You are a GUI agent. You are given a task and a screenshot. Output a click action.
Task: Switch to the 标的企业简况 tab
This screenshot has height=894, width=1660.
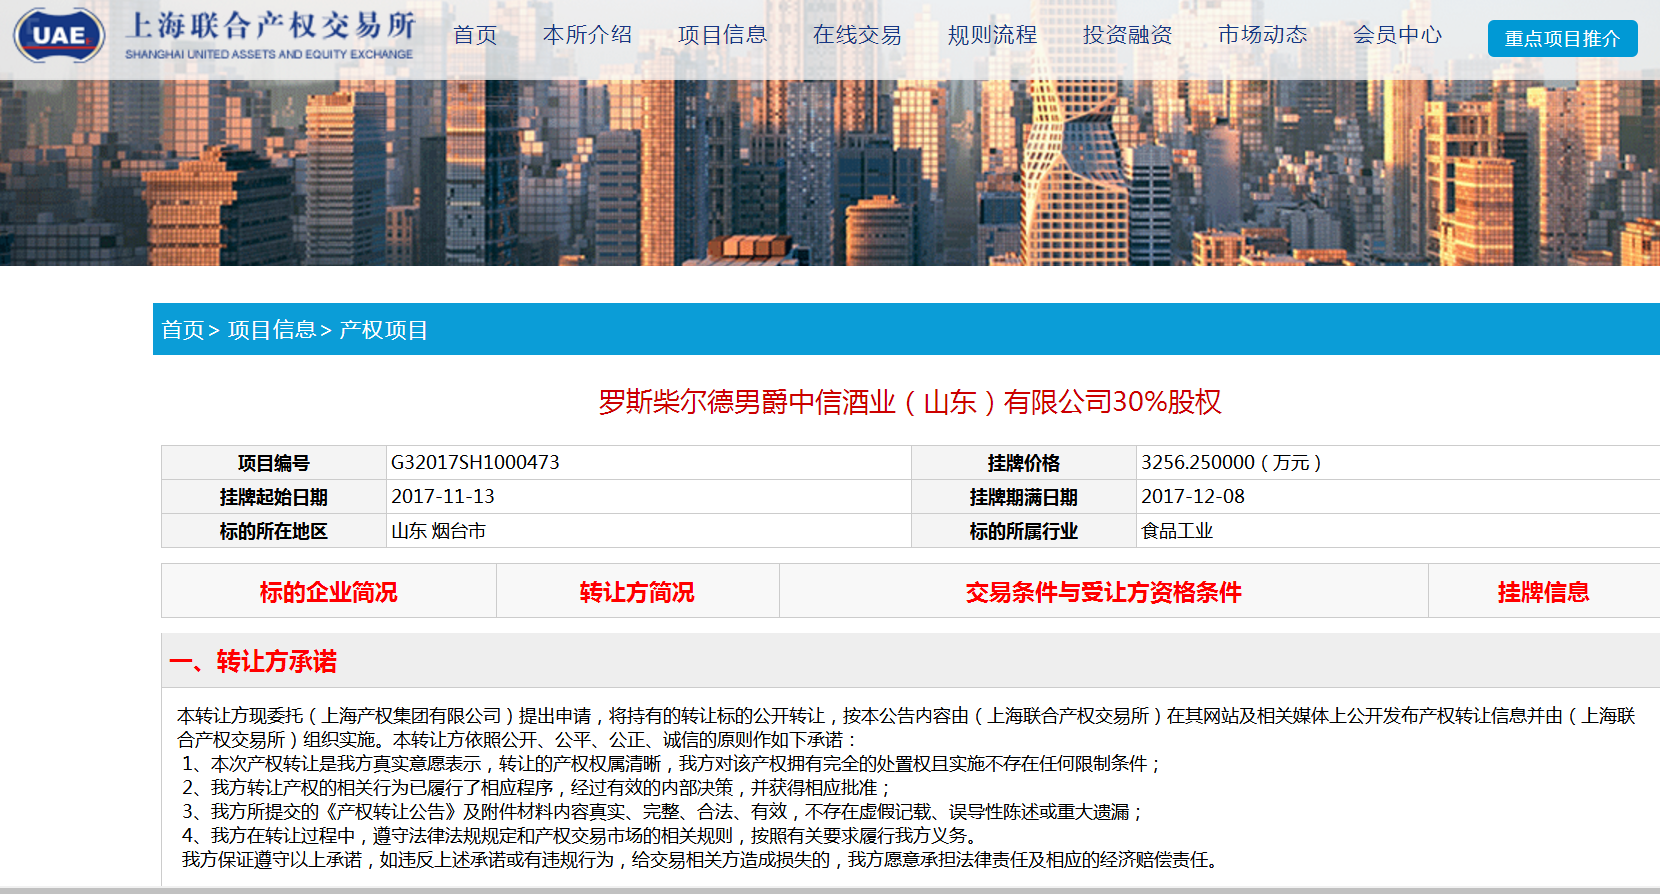tap(329, 592)
